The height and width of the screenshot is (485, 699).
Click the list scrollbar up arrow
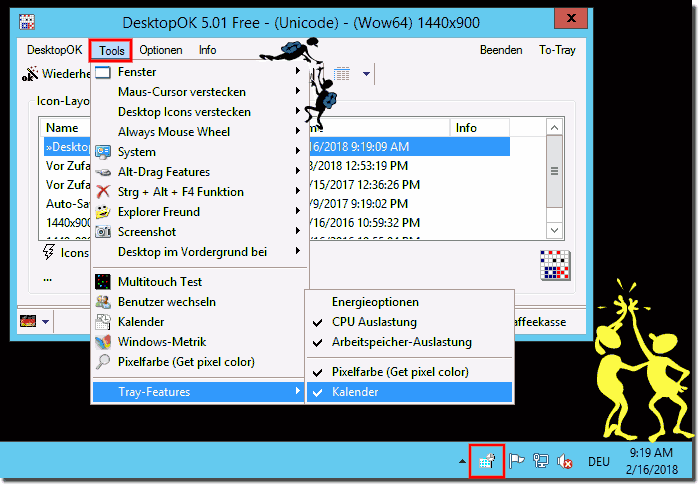(554, 128)
